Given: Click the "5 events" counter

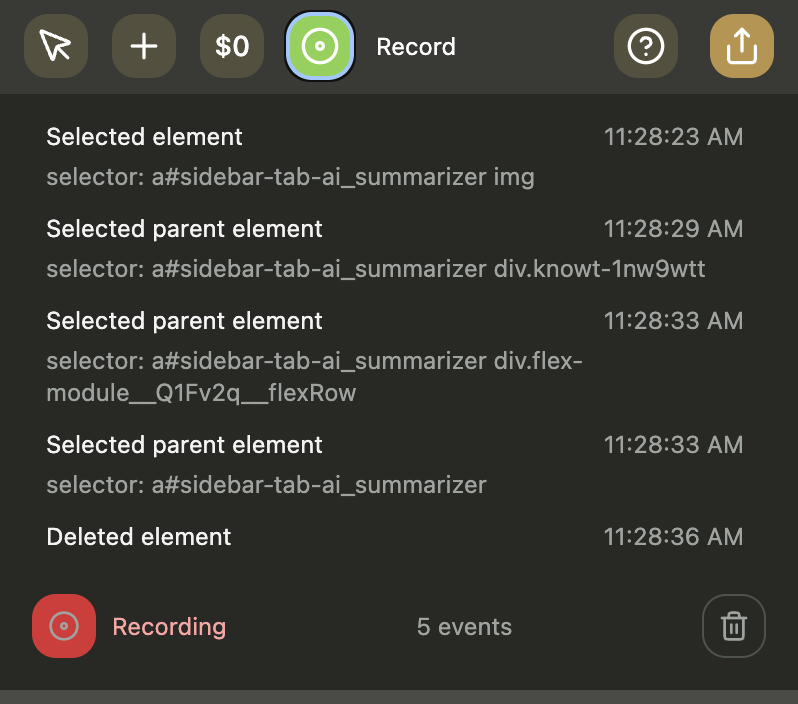Looking at the screenshot, I should (x=464, y=627).
